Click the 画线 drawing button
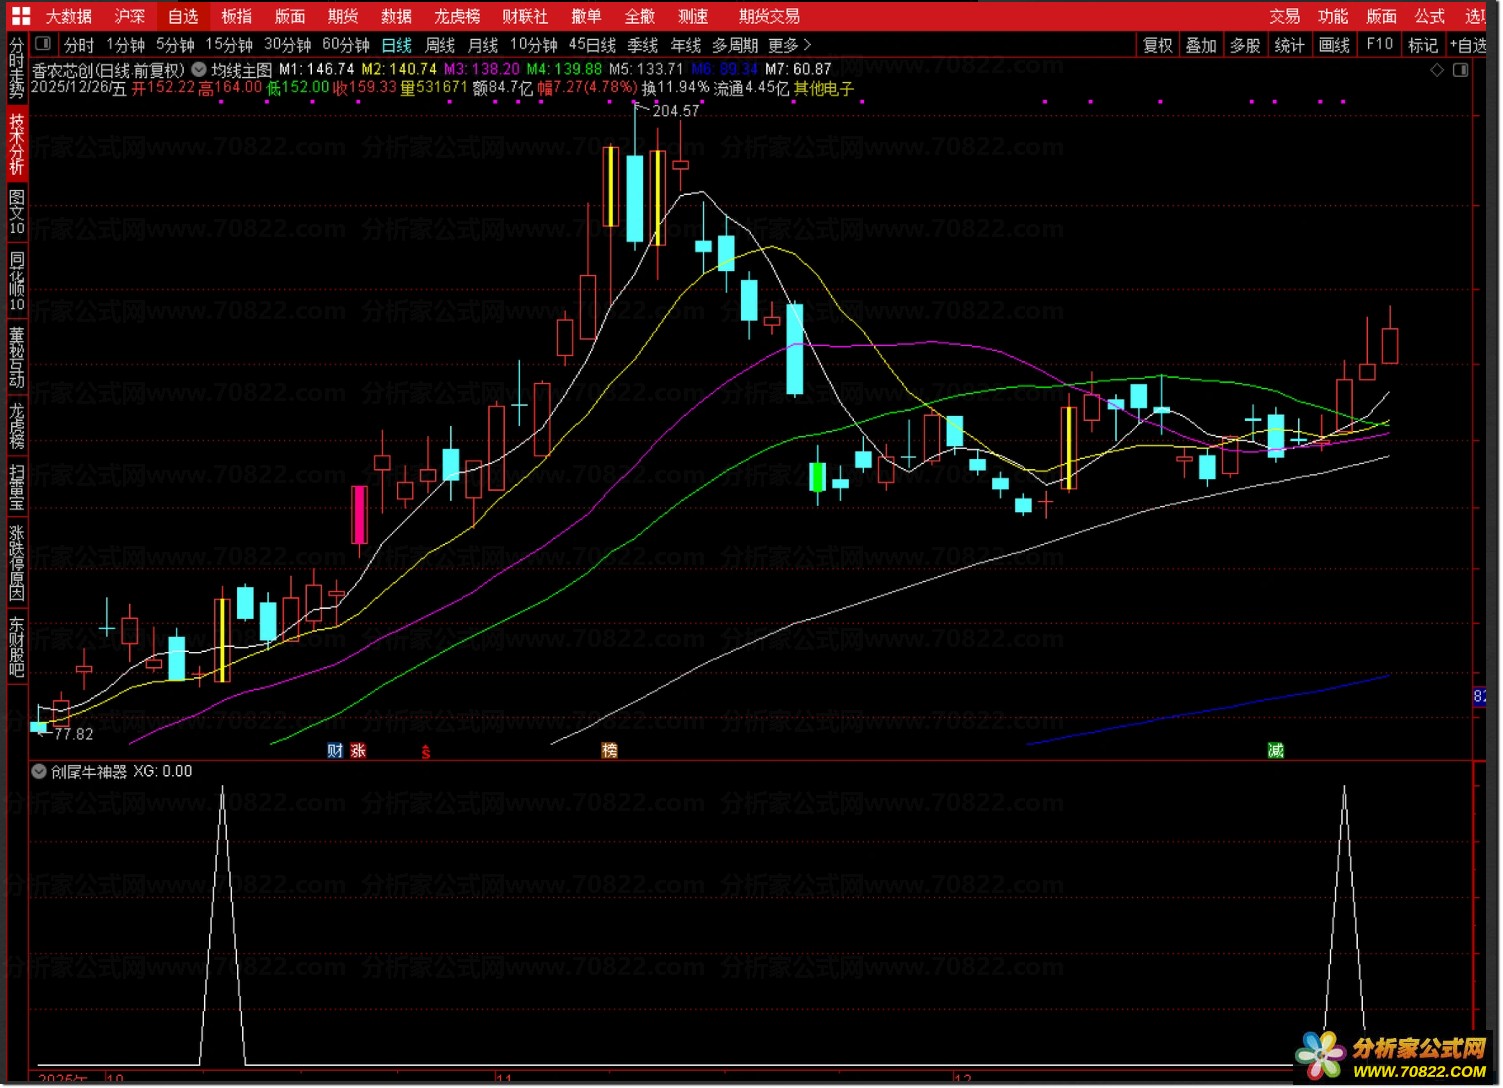 [1334, 45]
